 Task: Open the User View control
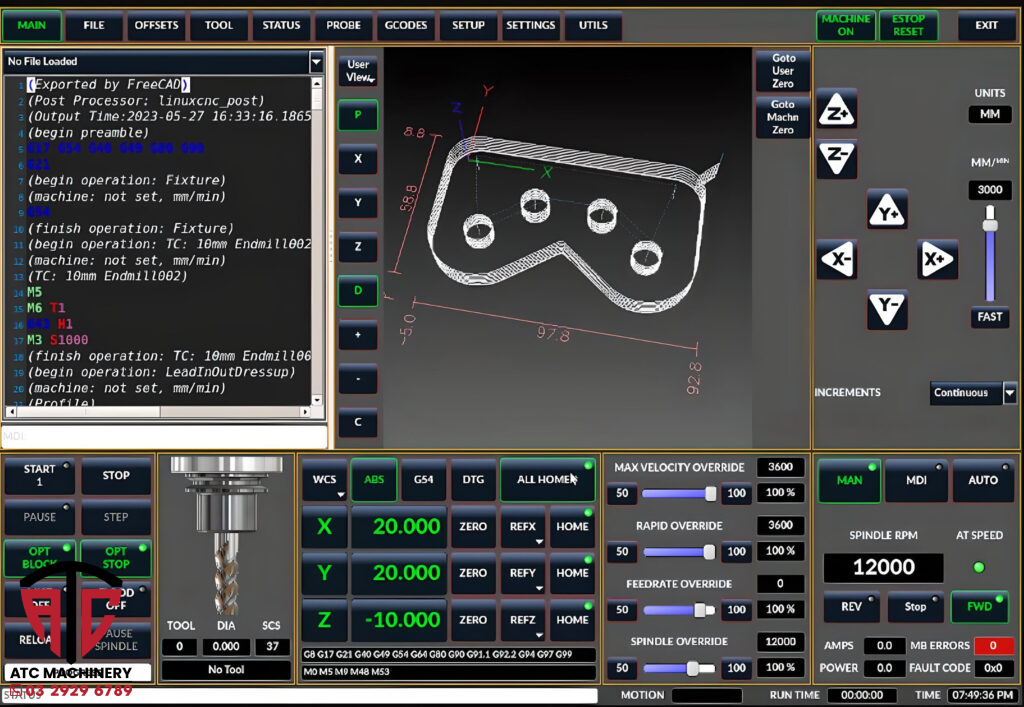pyautogui.click(x=358, y=70)
